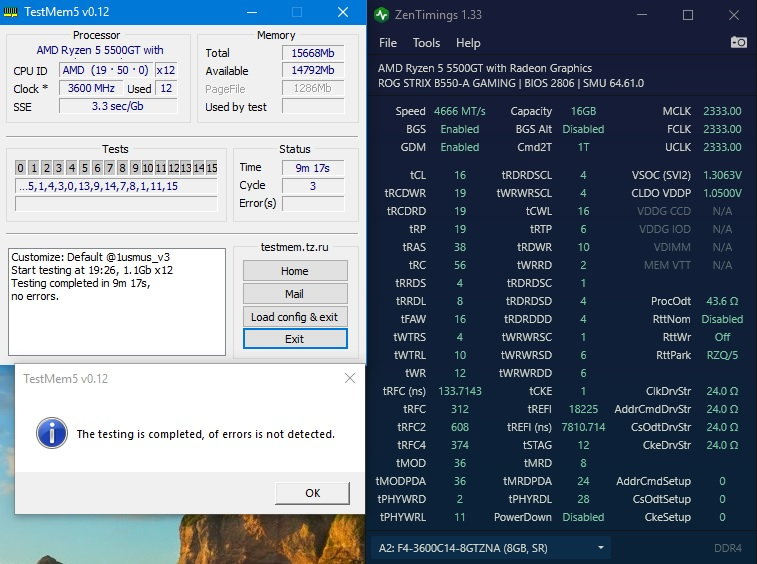Click the TestMem5 title bar icon

[10, 12]
